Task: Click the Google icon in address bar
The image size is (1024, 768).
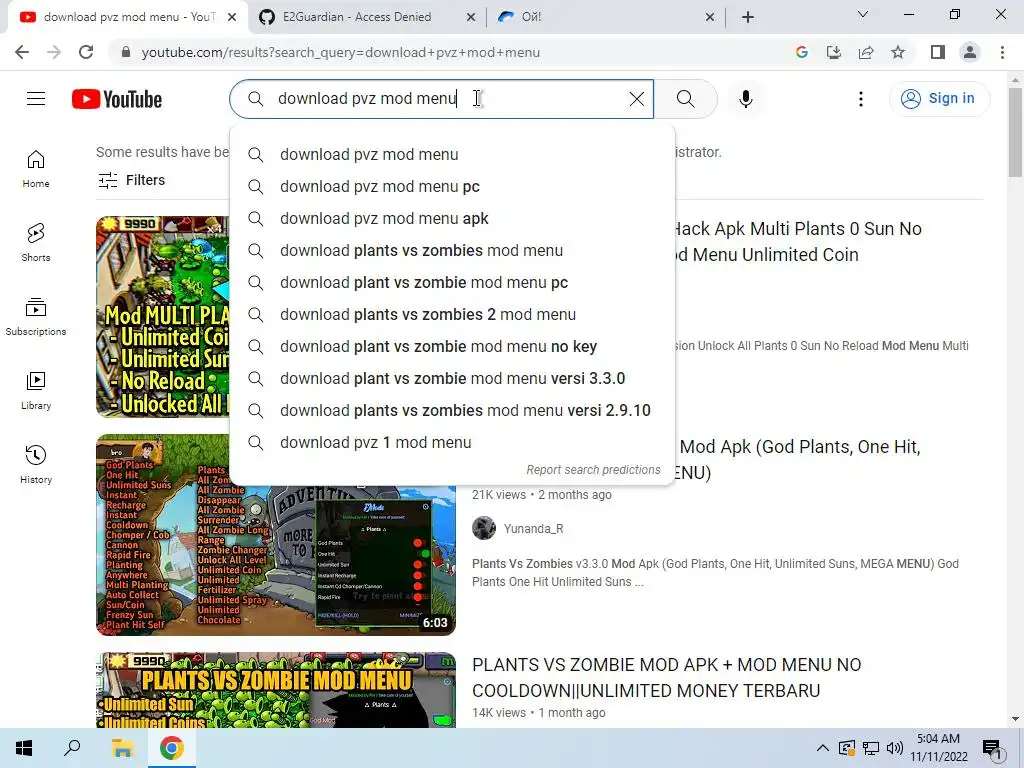Action: click(x=801, y=52)
